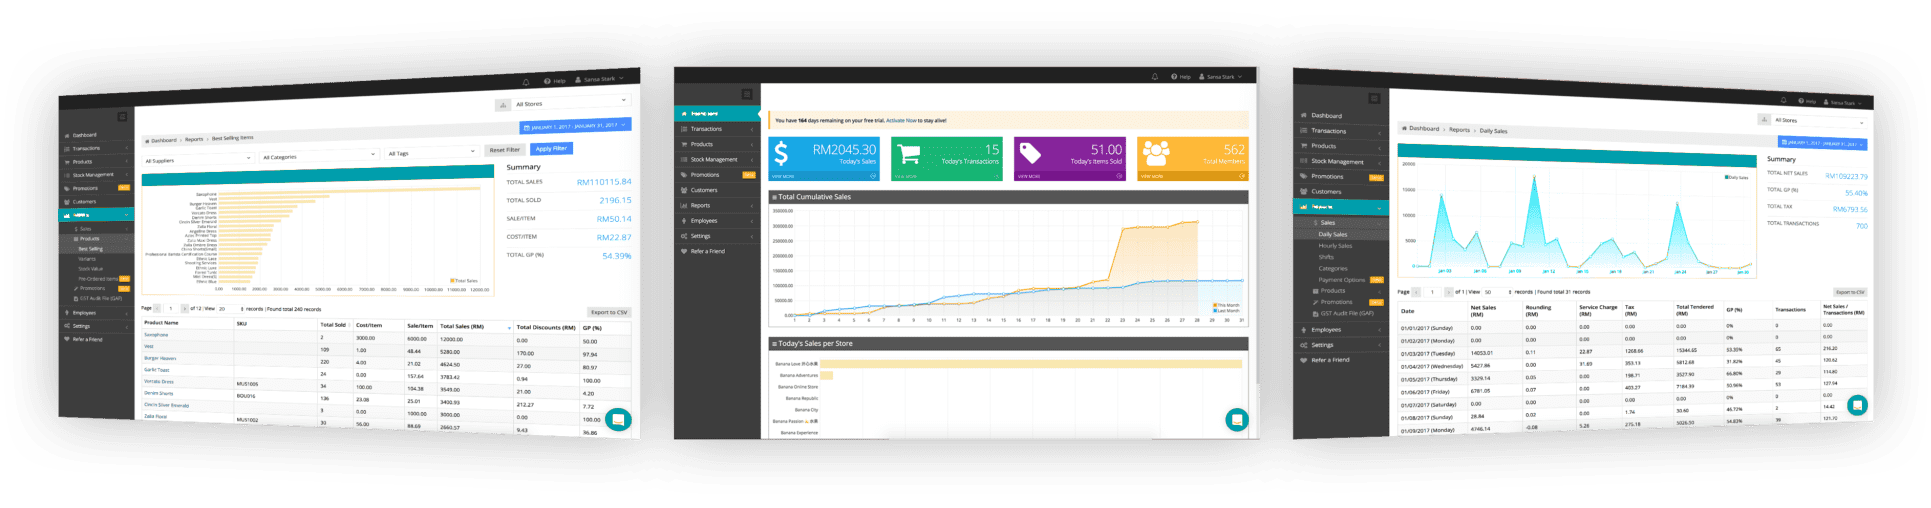Open Help in the middle dashboard window
This screenshot has height=508, width=1931.
[1181, 77]
